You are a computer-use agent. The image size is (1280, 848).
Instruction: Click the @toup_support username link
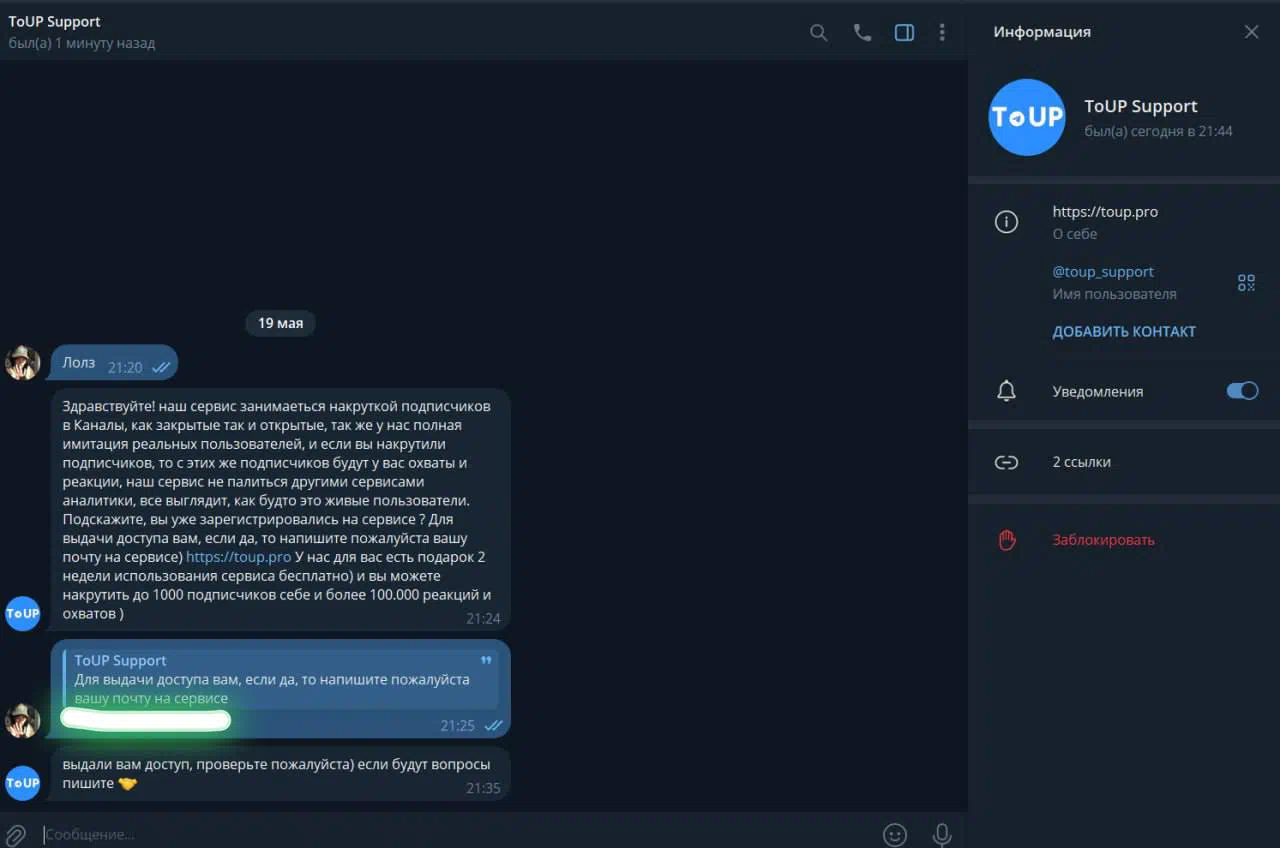click(x=1103, y=272)
